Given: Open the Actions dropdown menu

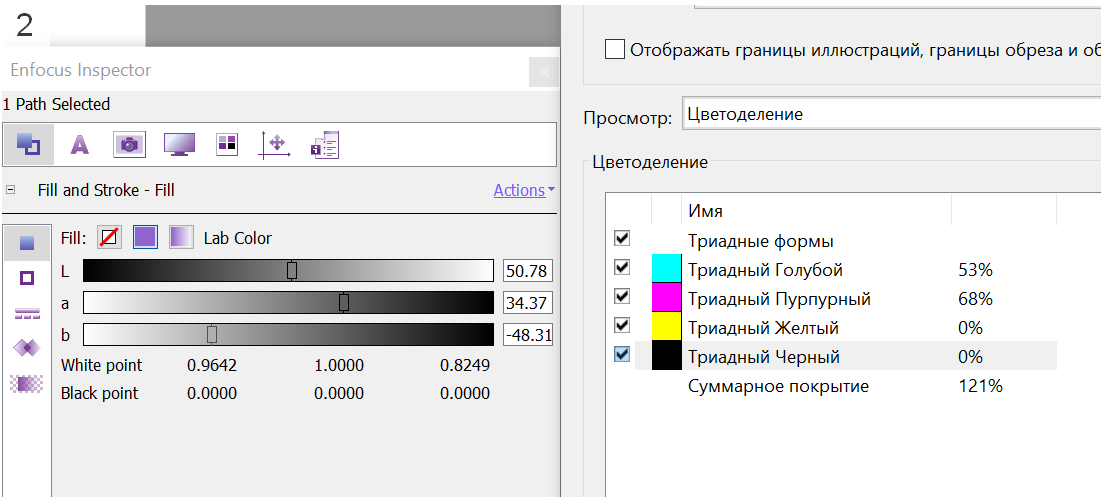Looking at the screenshot, I should click(x=524, y=190).
